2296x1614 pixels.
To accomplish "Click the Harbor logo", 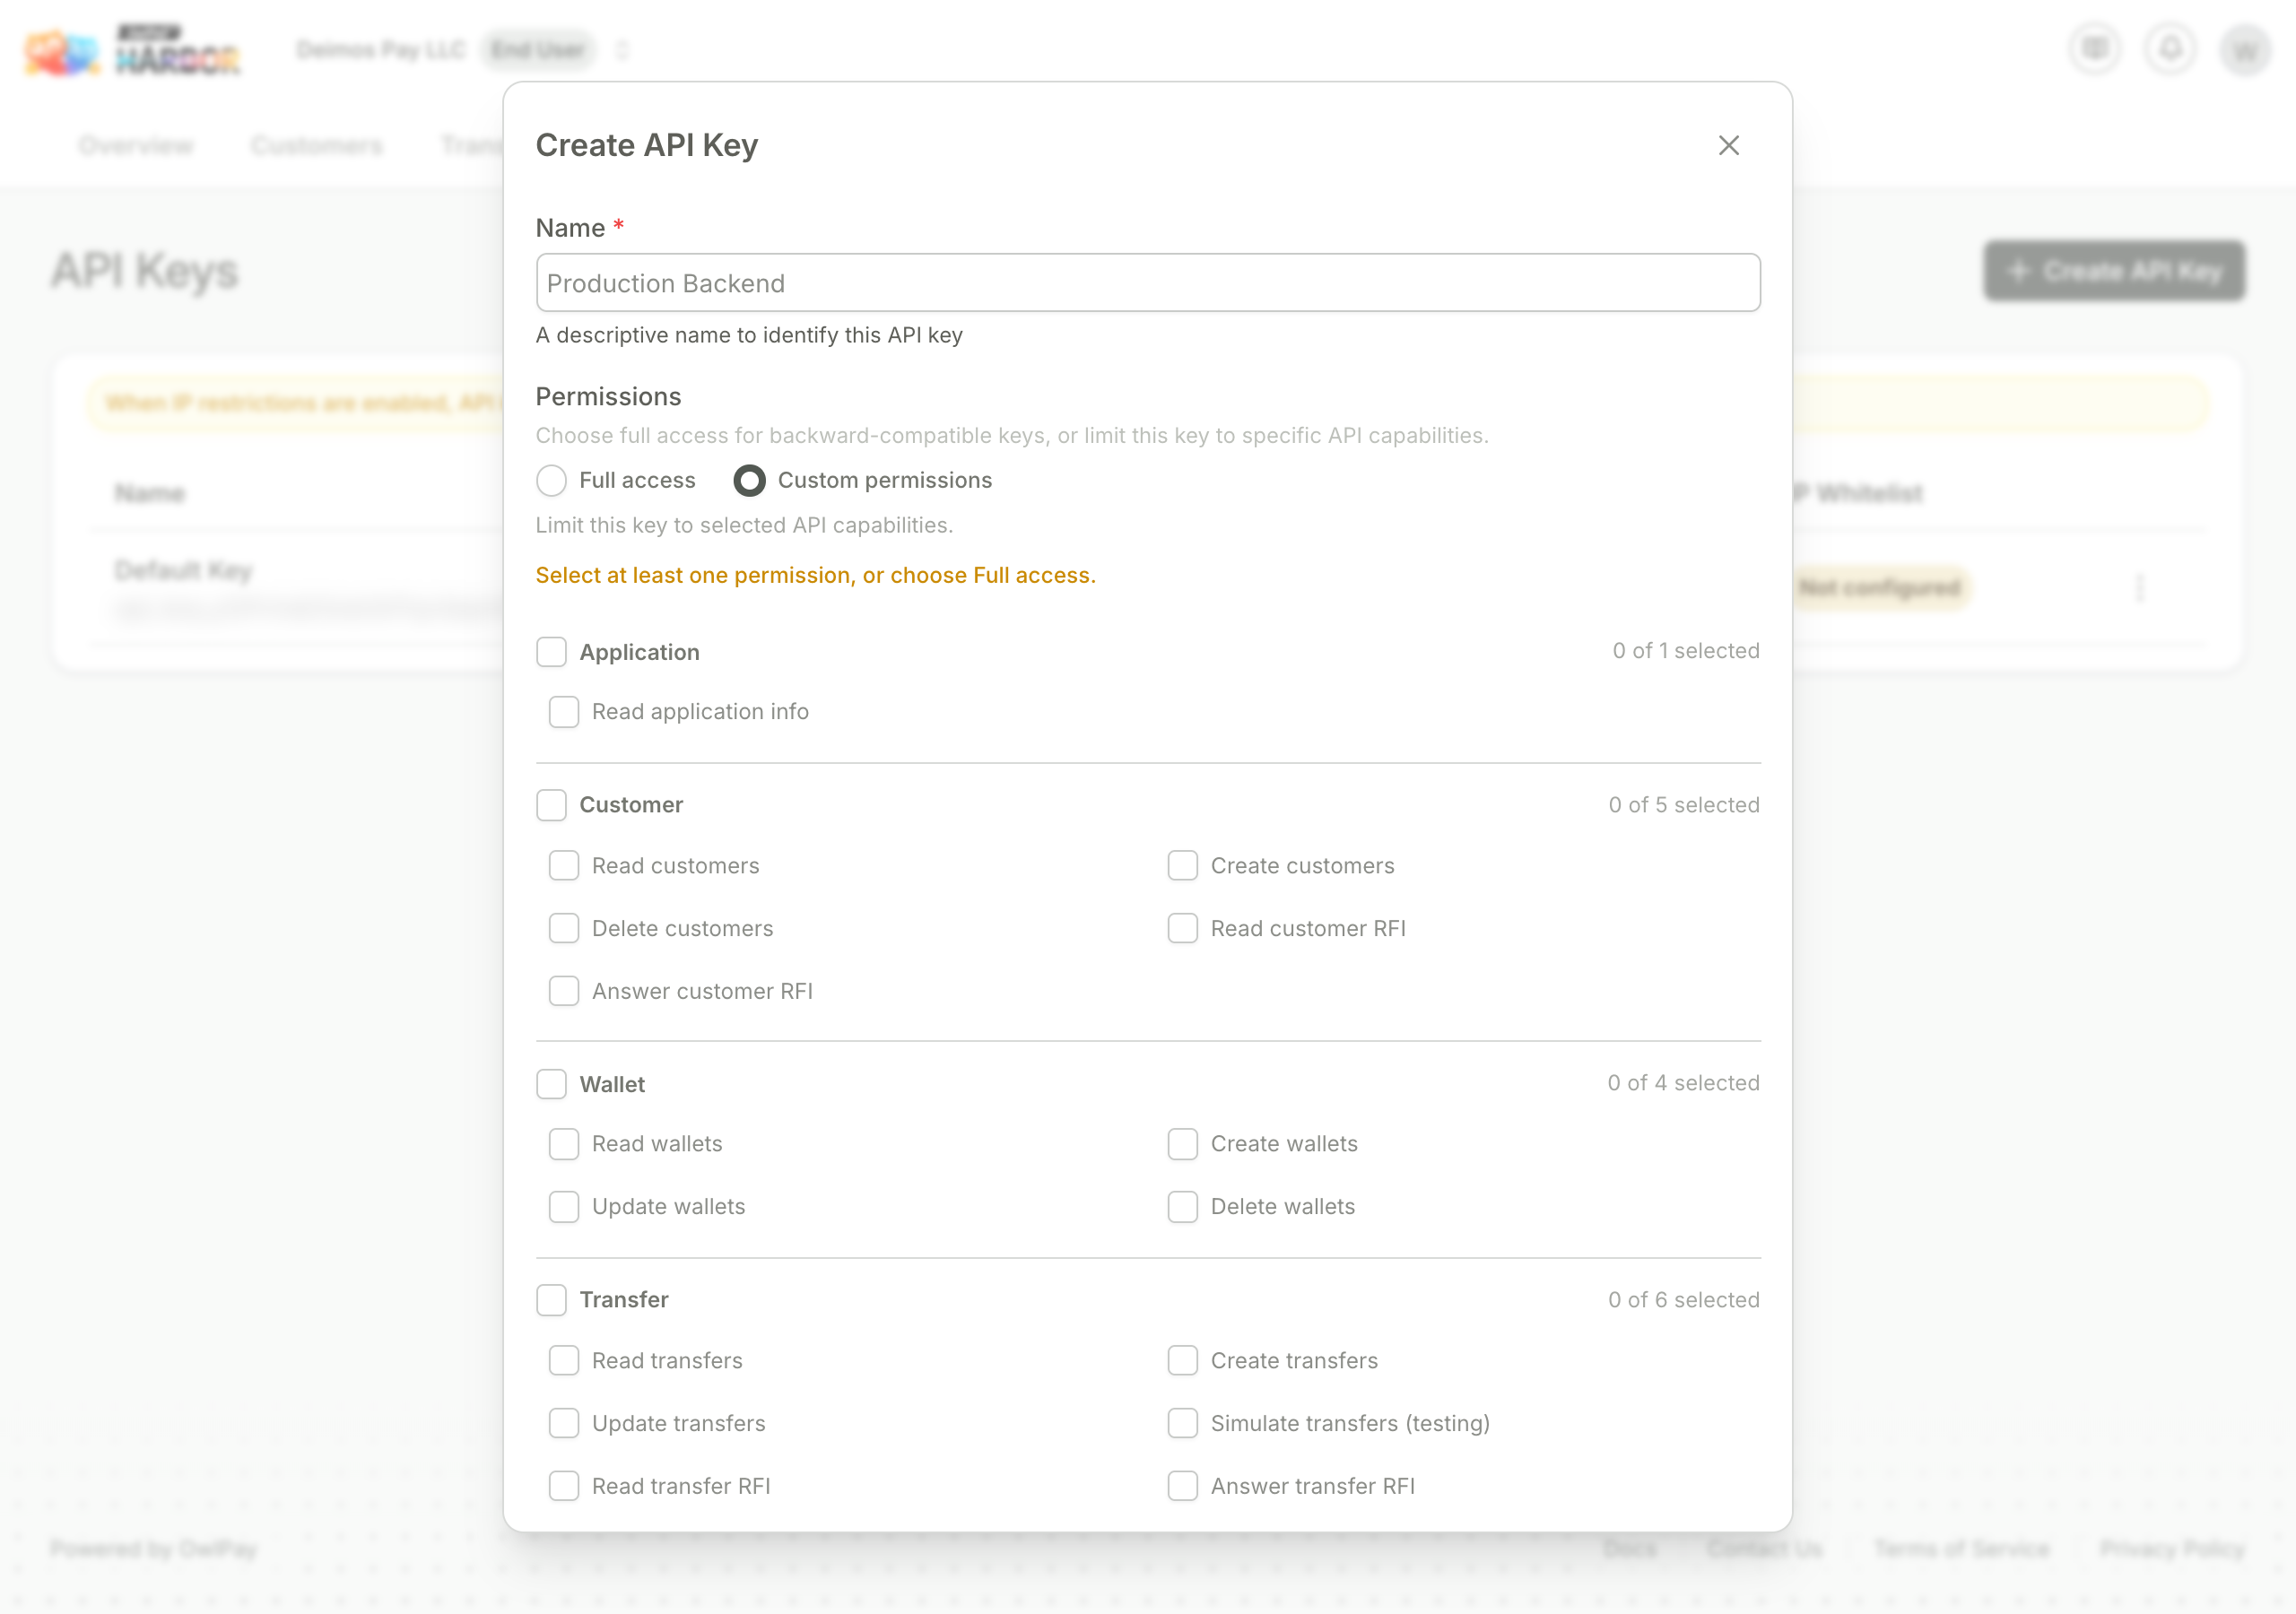I will [133, 50].
